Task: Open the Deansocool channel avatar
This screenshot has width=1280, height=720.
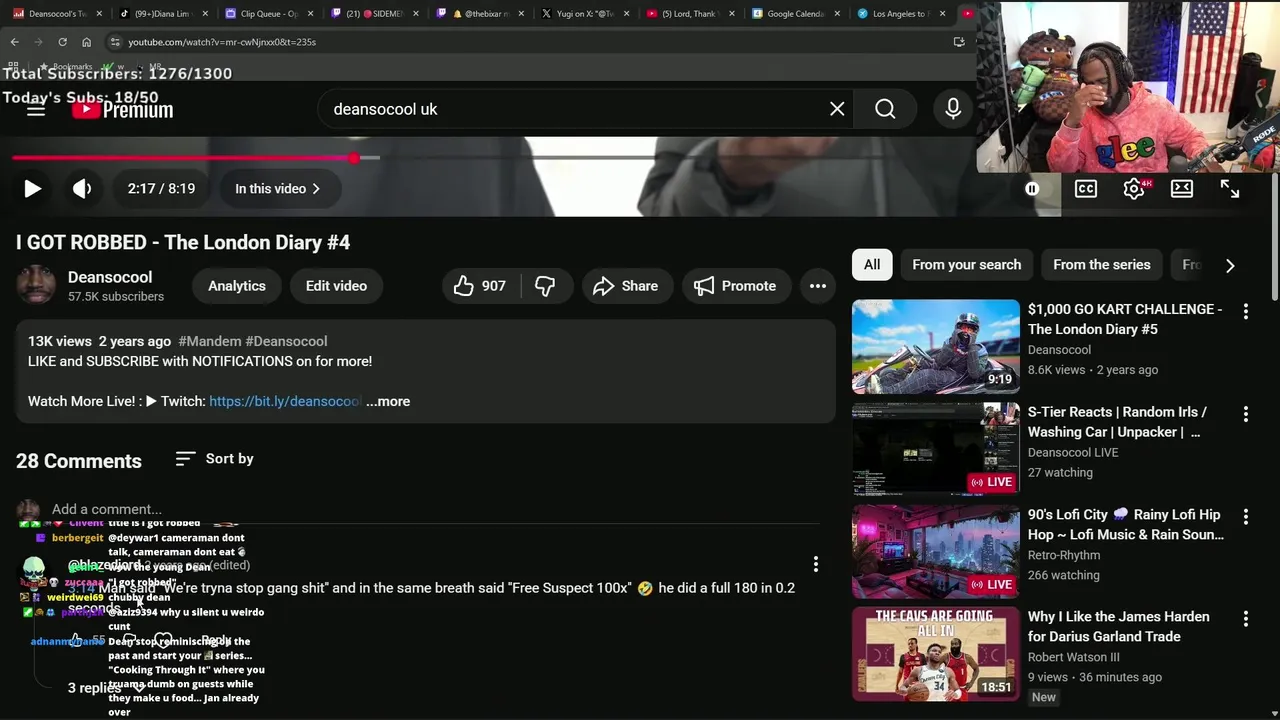Action: 36,286
